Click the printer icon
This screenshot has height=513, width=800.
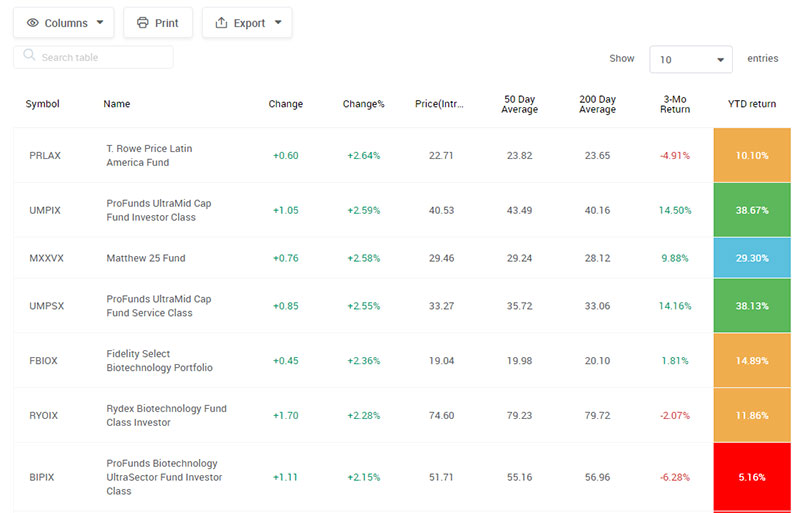click(142, 23)
